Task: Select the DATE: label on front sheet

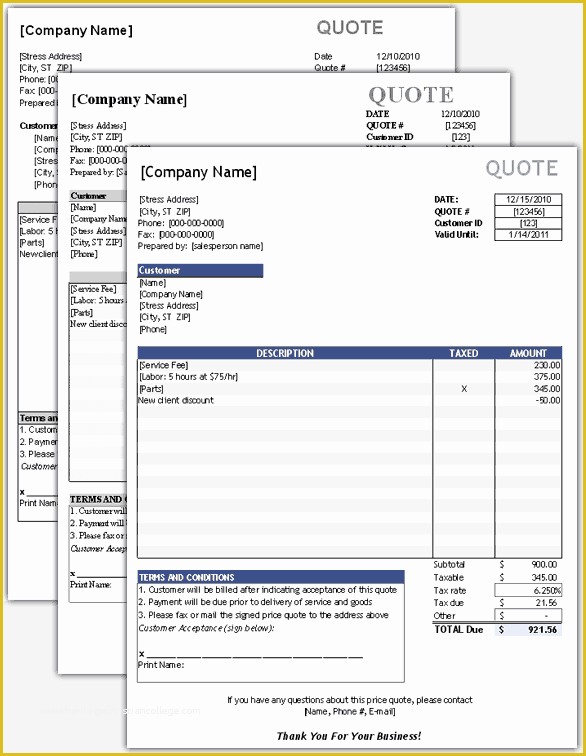Action: (446, 200)
